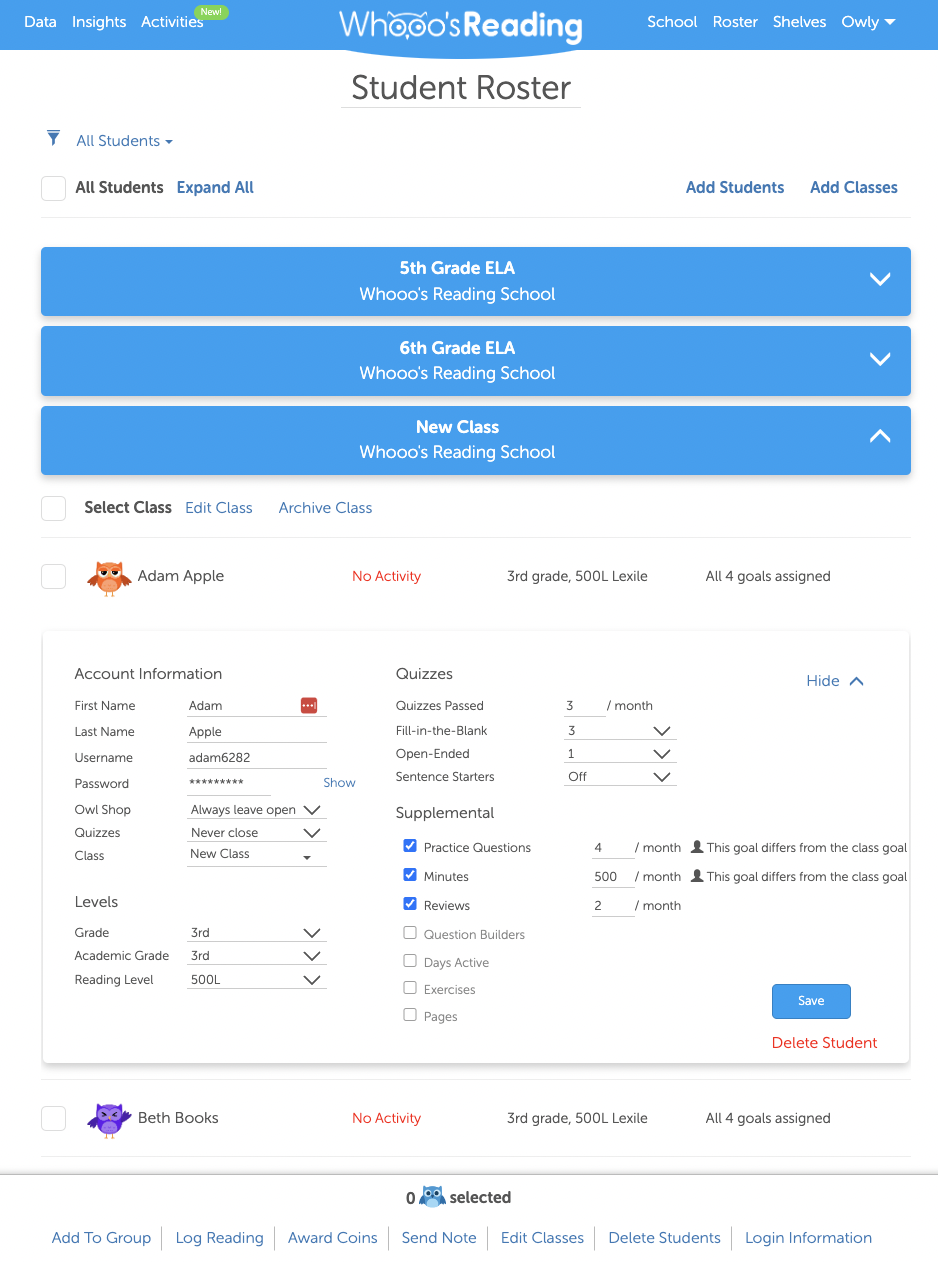The image size is (938, 1262).
Task: Select Beth Books' row checkbox
Action: click(x=53, y=1118)
